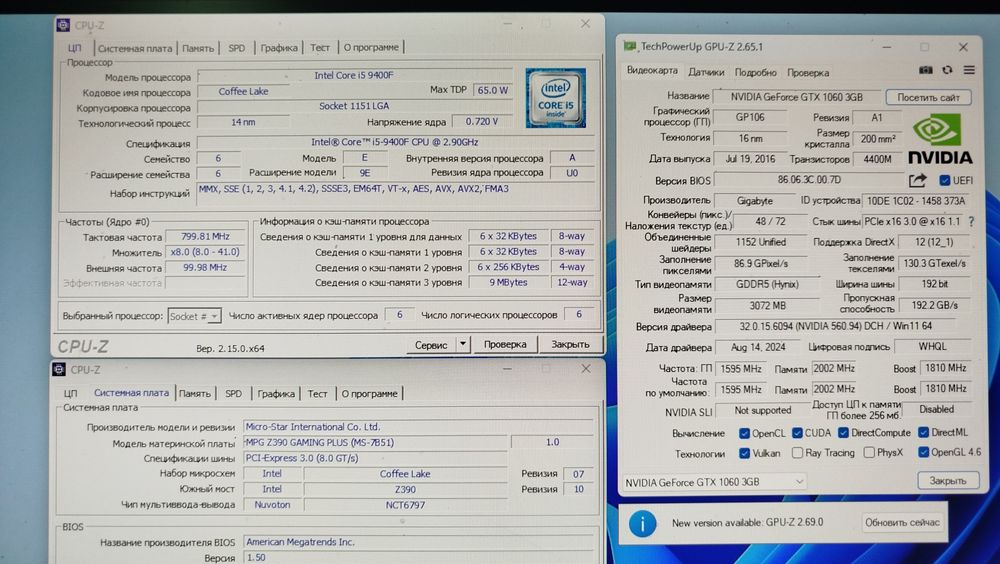
Task: Enable the Ray Tracing checkbox
Action: tap(797, 452)
